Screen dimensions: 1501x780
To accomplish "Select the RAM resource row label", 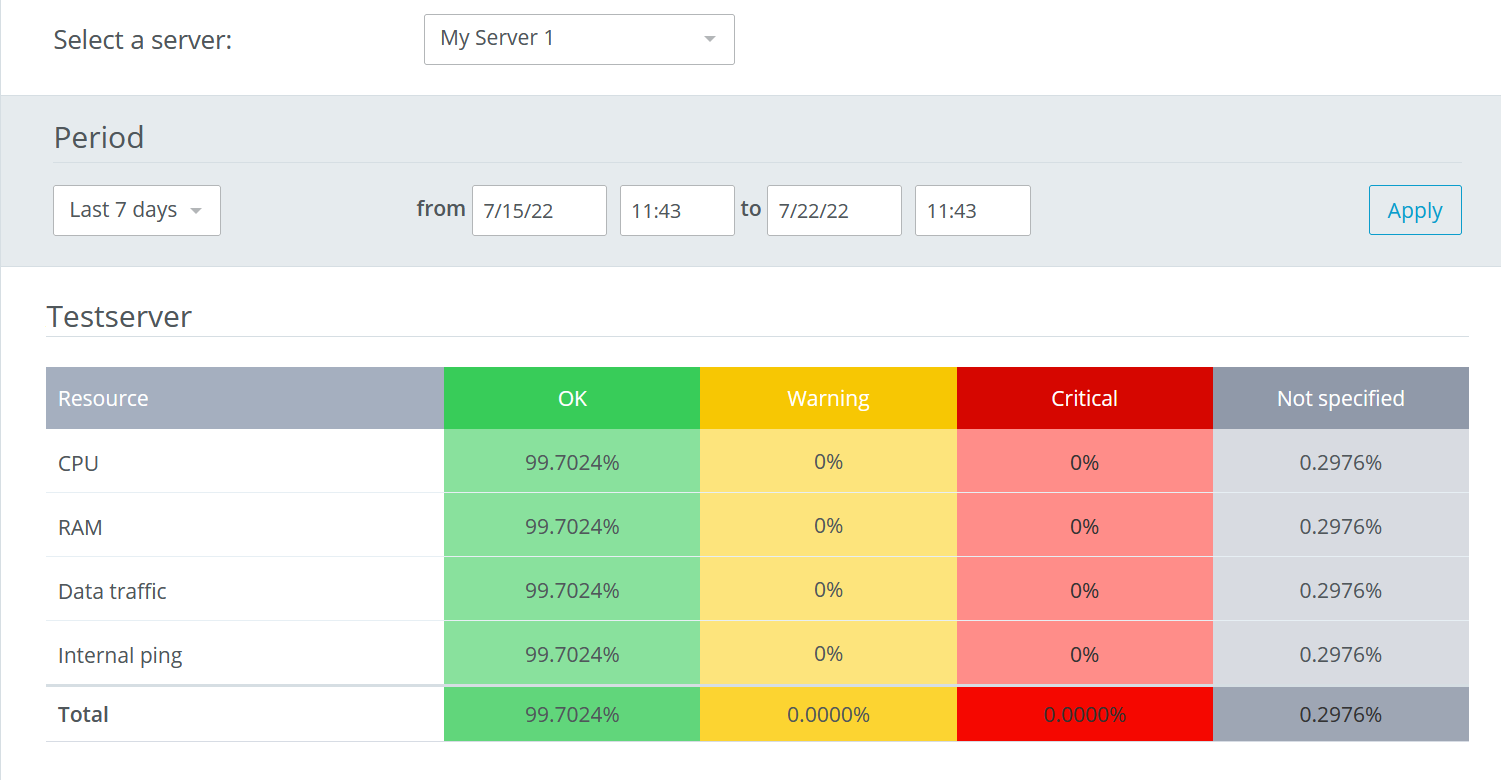I will click(x=81, y=527).
